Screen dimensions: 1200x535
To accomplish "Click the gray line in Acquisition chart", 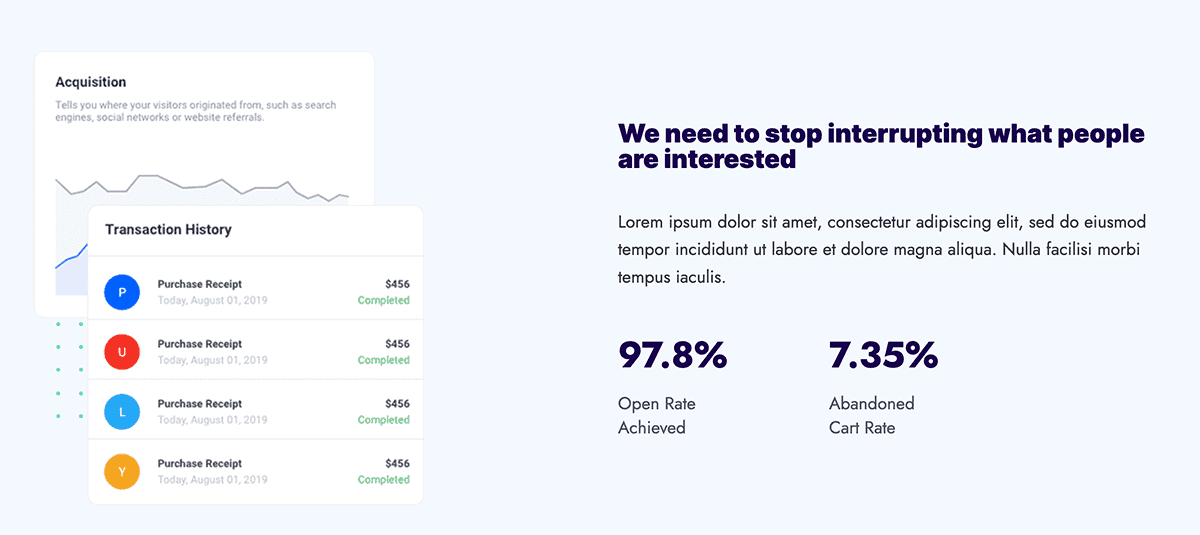I will coord(200,184).
